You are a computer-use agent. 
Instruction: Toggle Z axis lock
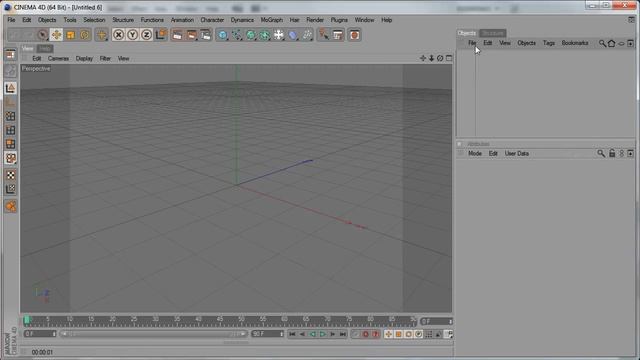tap(146, 35)
